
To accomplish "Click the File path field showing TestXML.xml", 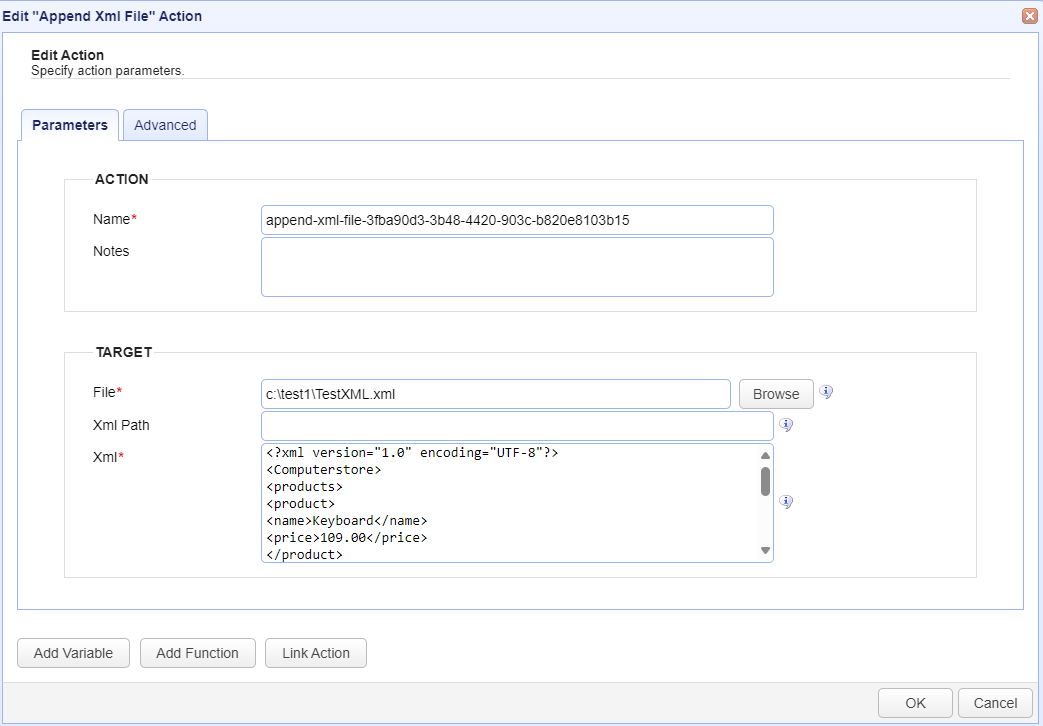I will [495, 393].
